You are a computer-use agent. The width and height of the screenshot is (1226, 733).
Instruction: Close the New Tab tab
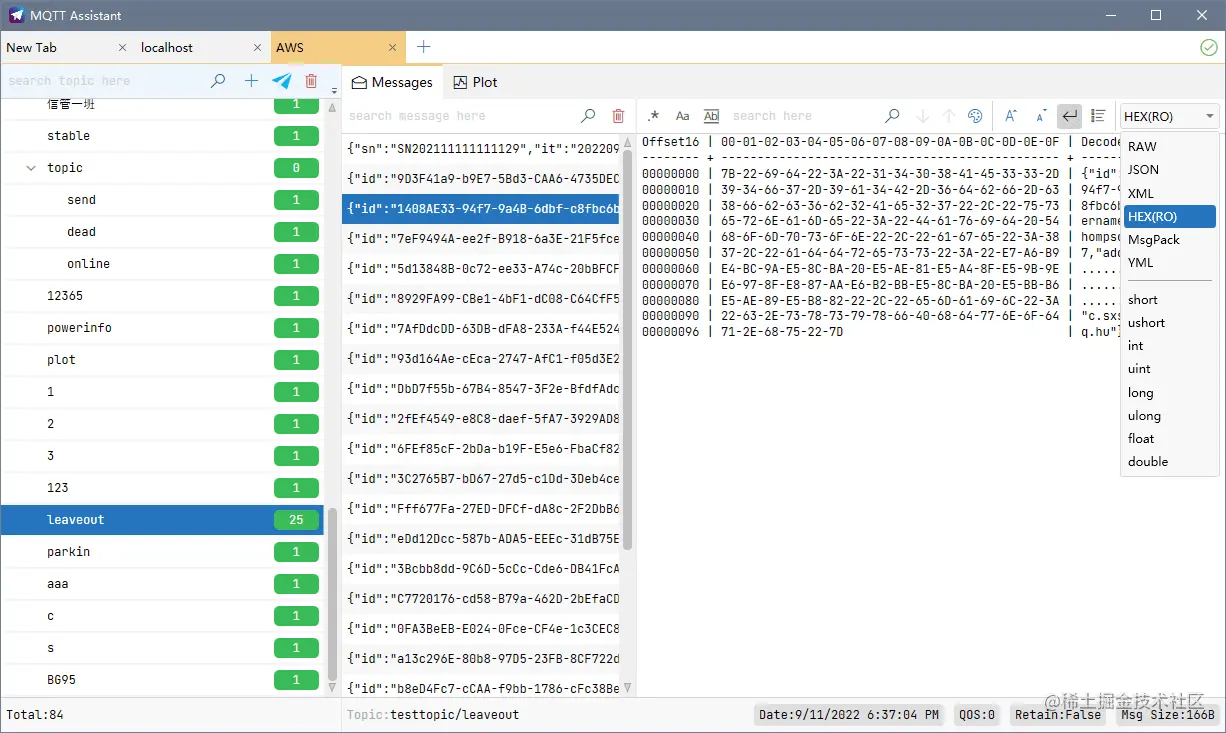(123, 47)
